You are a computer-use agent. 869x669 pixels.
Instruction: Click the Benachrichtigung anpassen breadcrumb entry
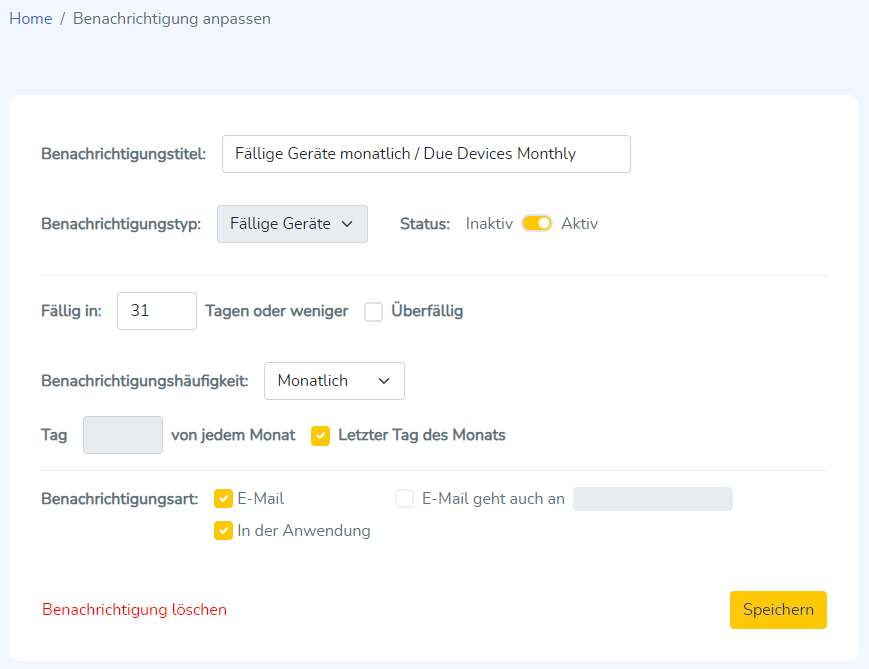[171, 18]
